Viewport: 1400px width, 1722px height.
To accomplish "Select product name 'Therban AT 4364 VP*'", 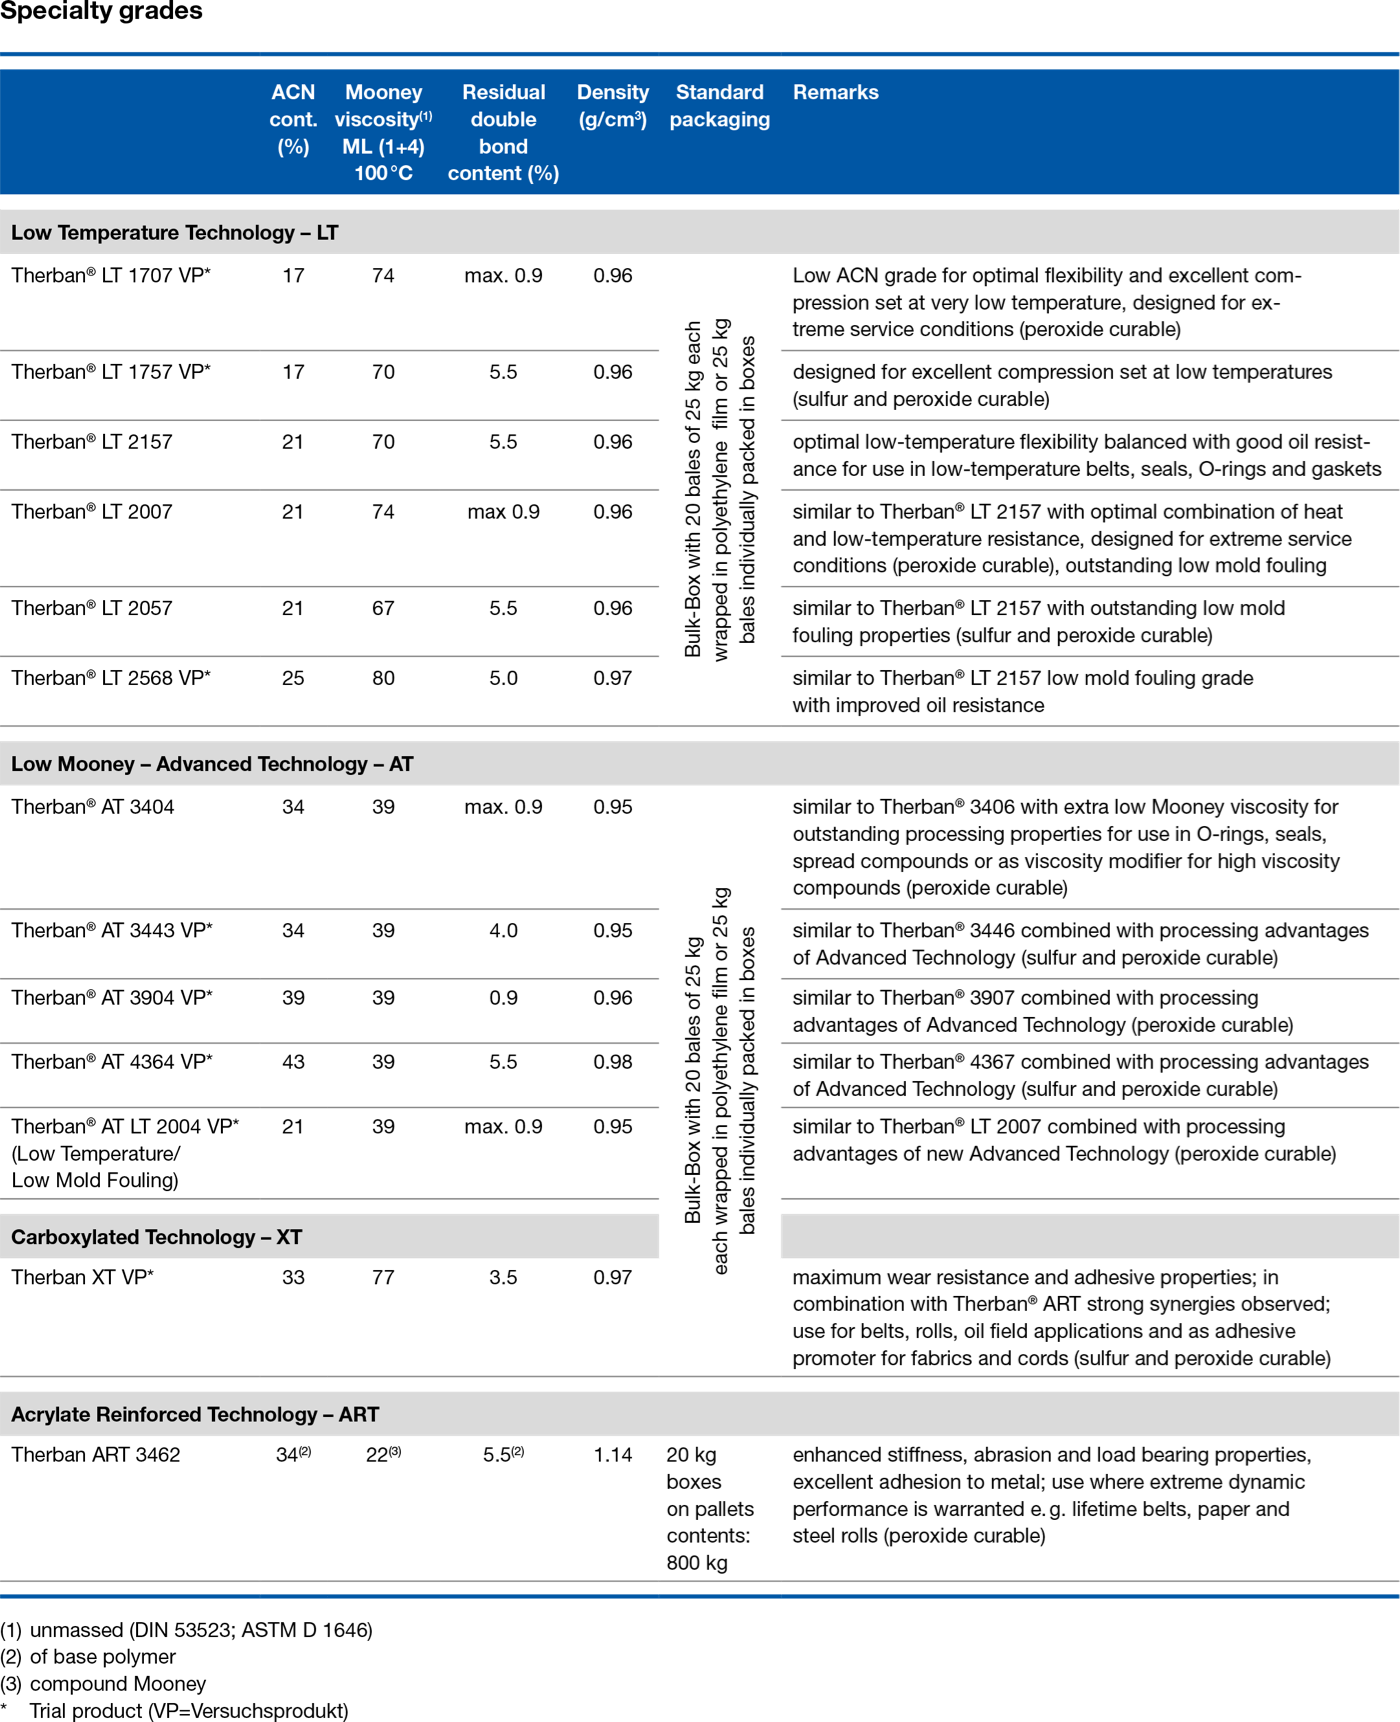I will coord(112,1062).
